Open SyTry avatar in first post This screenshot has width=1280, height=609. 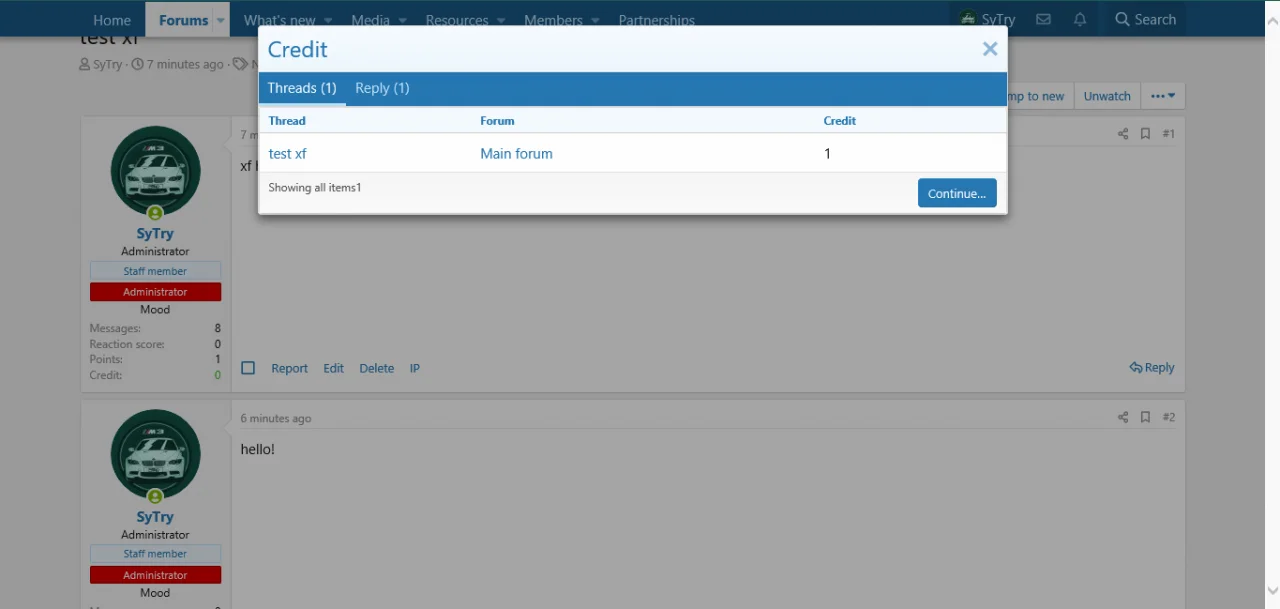[x=155, y=171]
